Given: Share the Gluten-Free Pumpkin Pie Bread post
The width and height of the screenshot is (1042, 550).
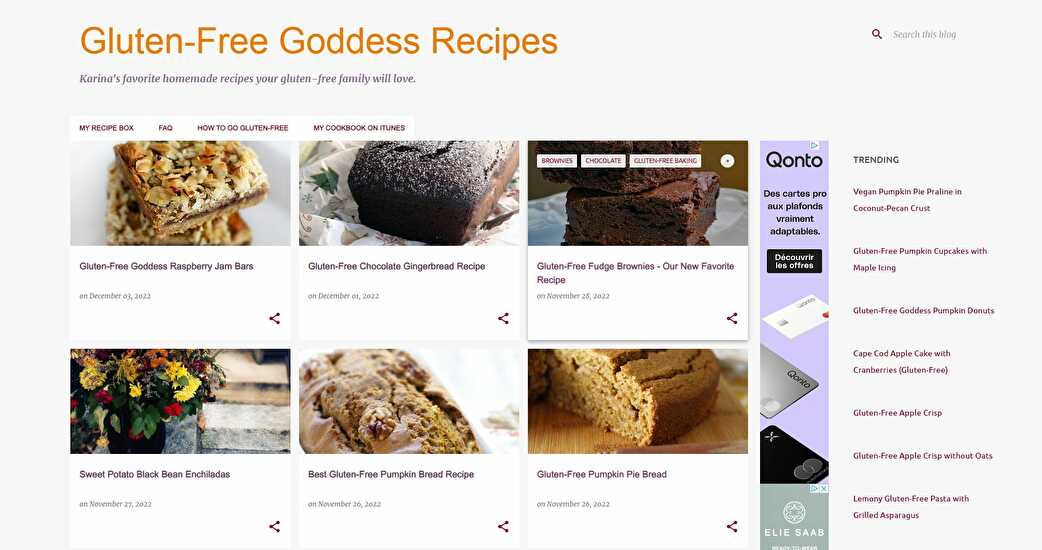Looking at the screenshot, I should pyautogui.click(x=732, y=526).
